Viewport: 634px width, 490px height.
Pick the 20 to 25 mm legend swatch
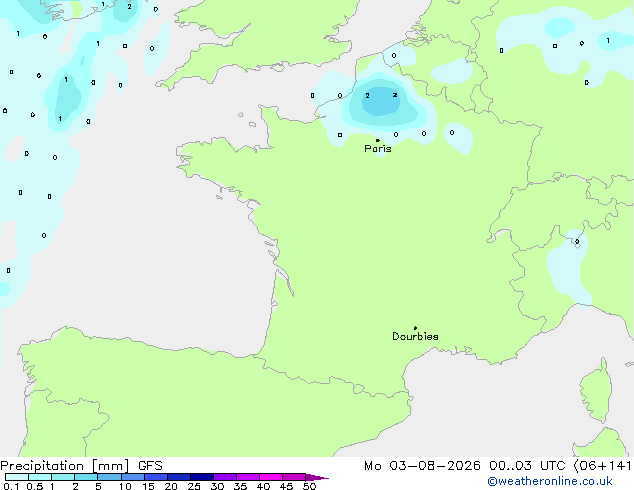[x=179, y=477]
